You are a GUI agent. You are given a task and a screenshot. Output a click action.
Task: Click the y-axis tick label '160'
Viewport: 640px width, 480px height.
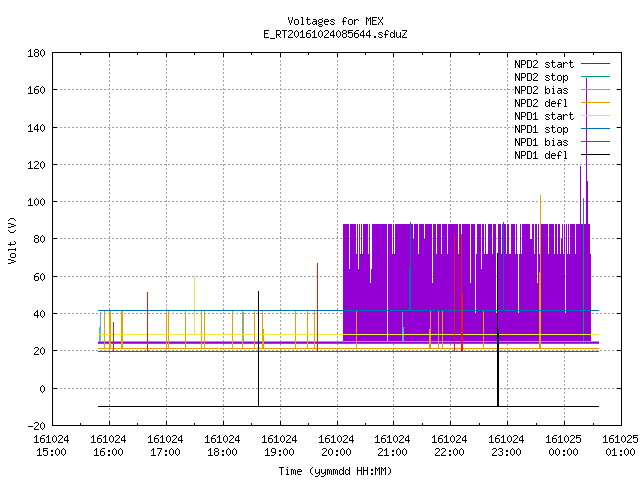(x=36, y=90)
